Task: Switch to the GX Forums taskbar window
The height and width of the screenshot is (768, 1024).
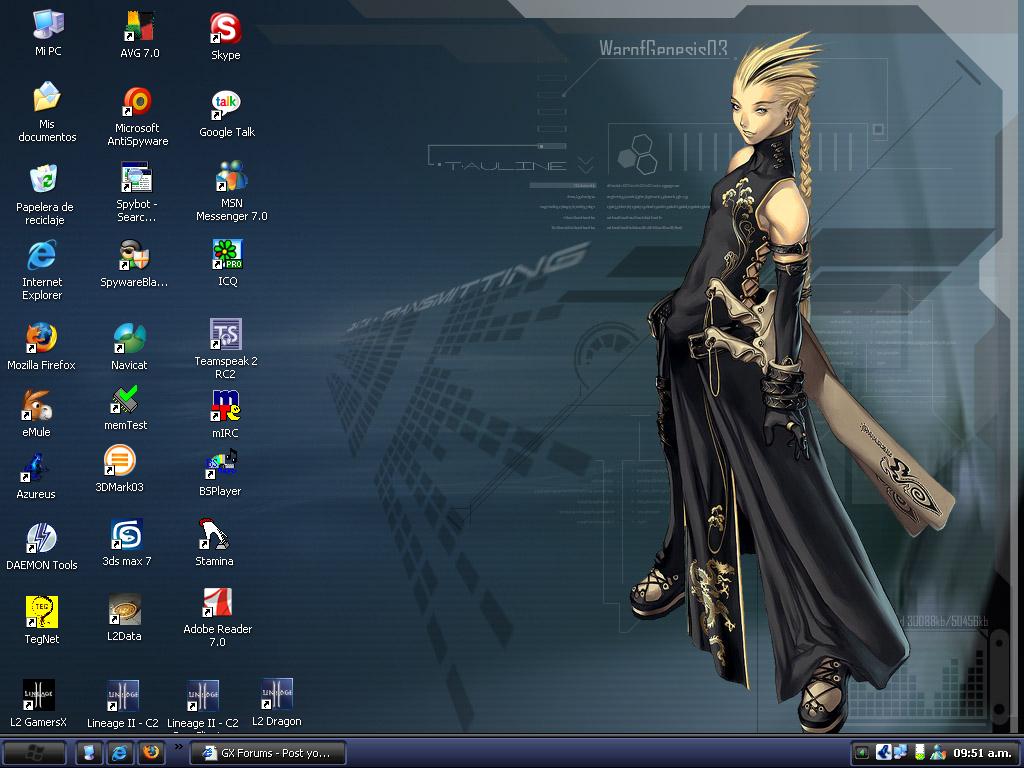Action: coord(267,753)
